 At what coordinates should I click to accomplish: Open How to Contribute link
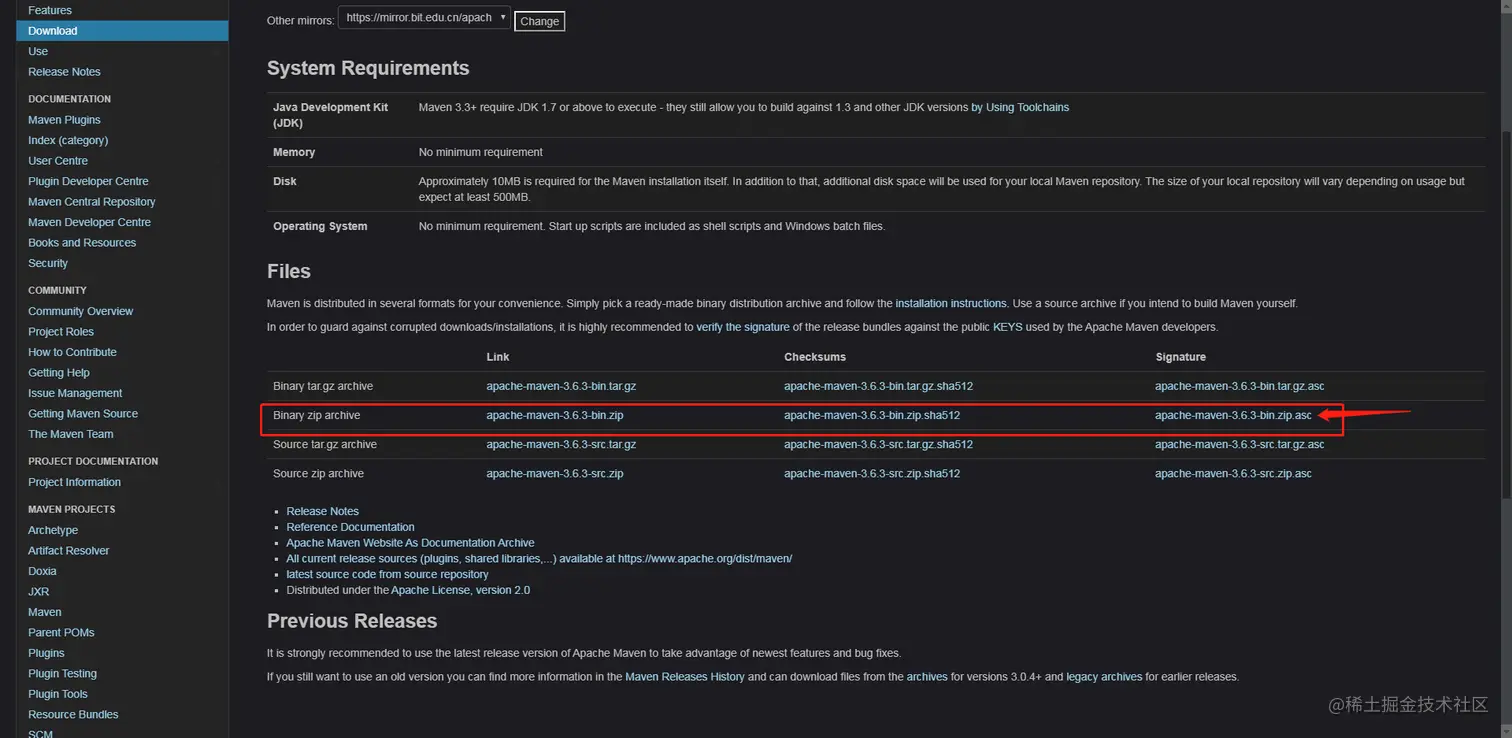72,352
